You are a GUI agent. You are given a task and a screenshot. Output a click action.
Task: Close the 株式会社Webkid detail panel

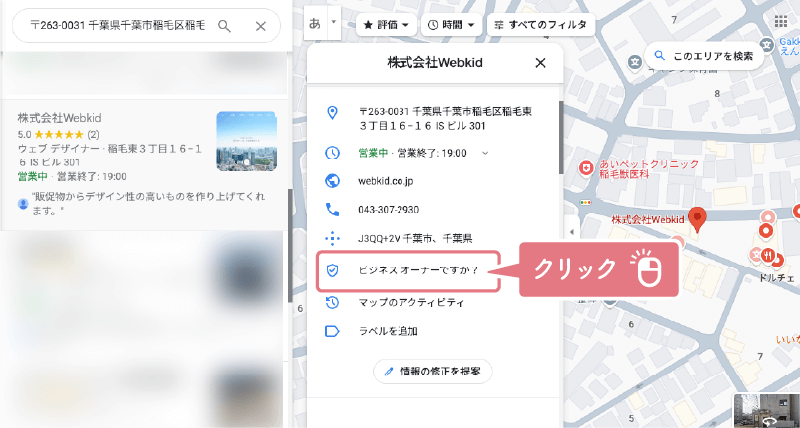pos(540,63)
